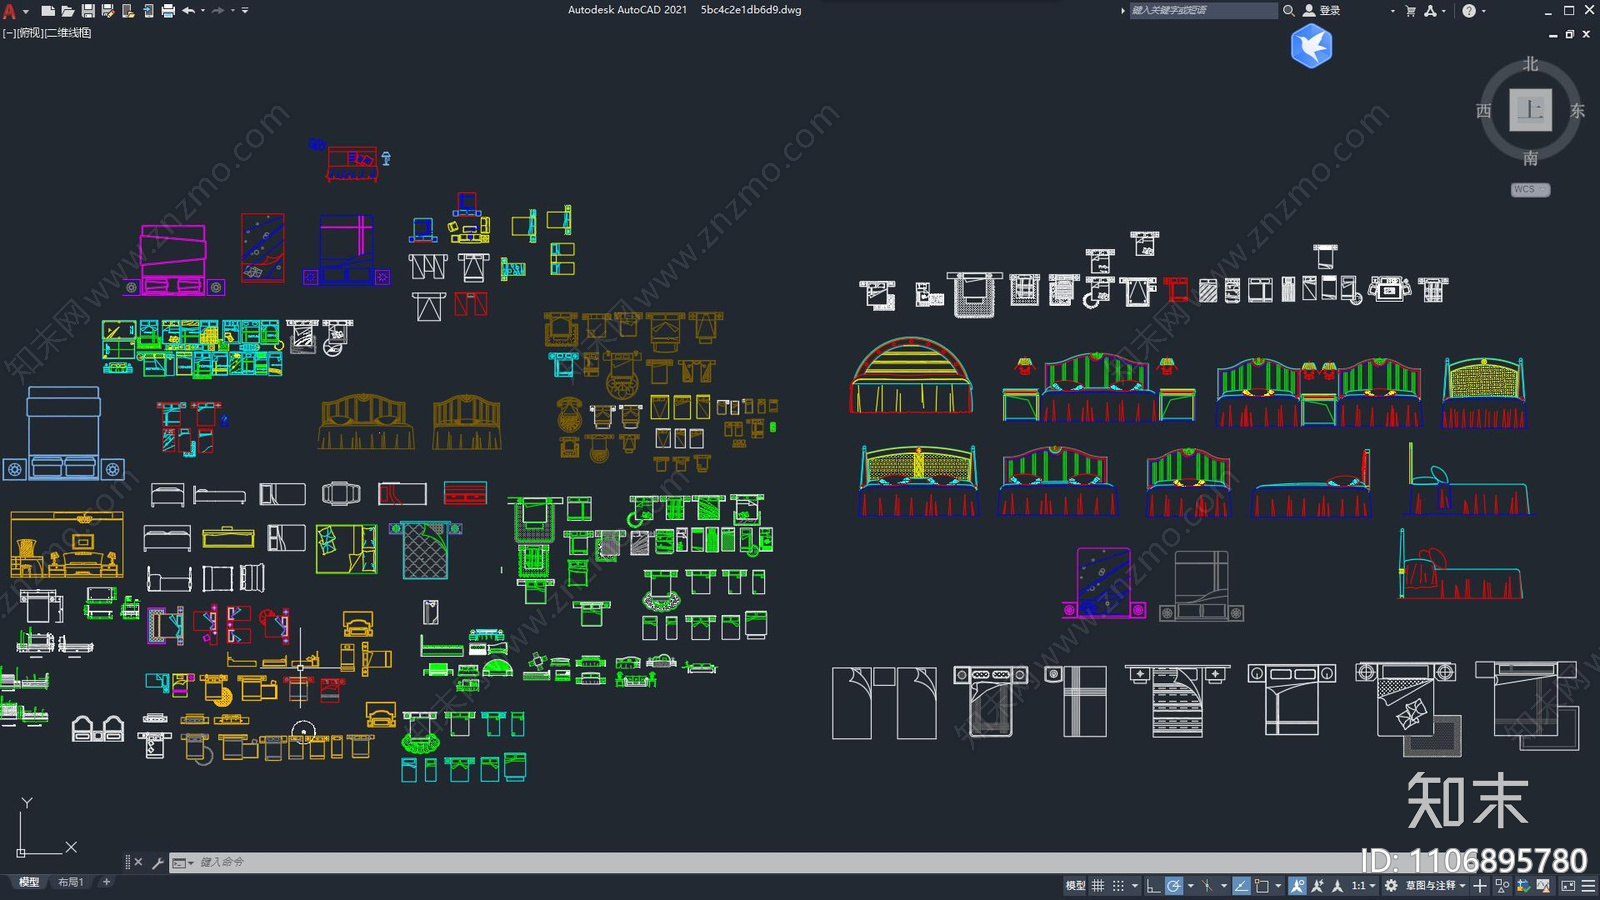Toggle 2D object snap in status bar

coord(1262,886)
